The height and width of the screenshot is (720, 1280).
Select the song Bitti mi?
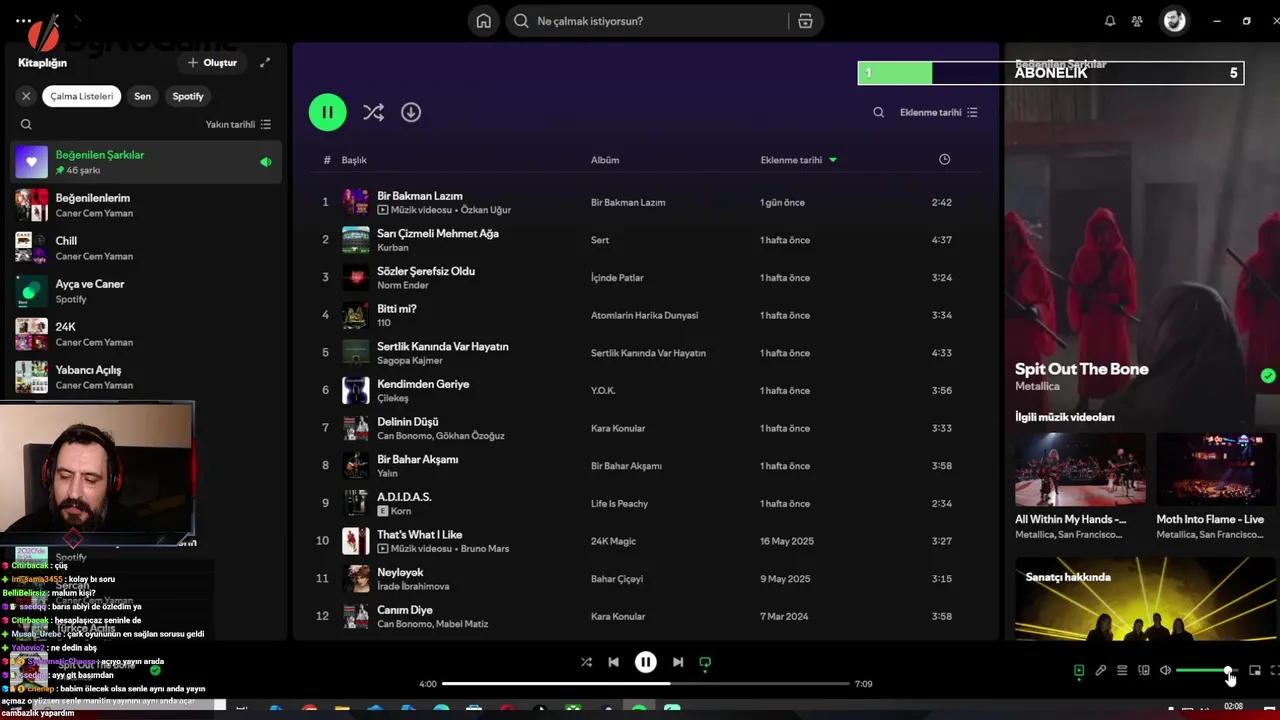click(x=396, y=309)
